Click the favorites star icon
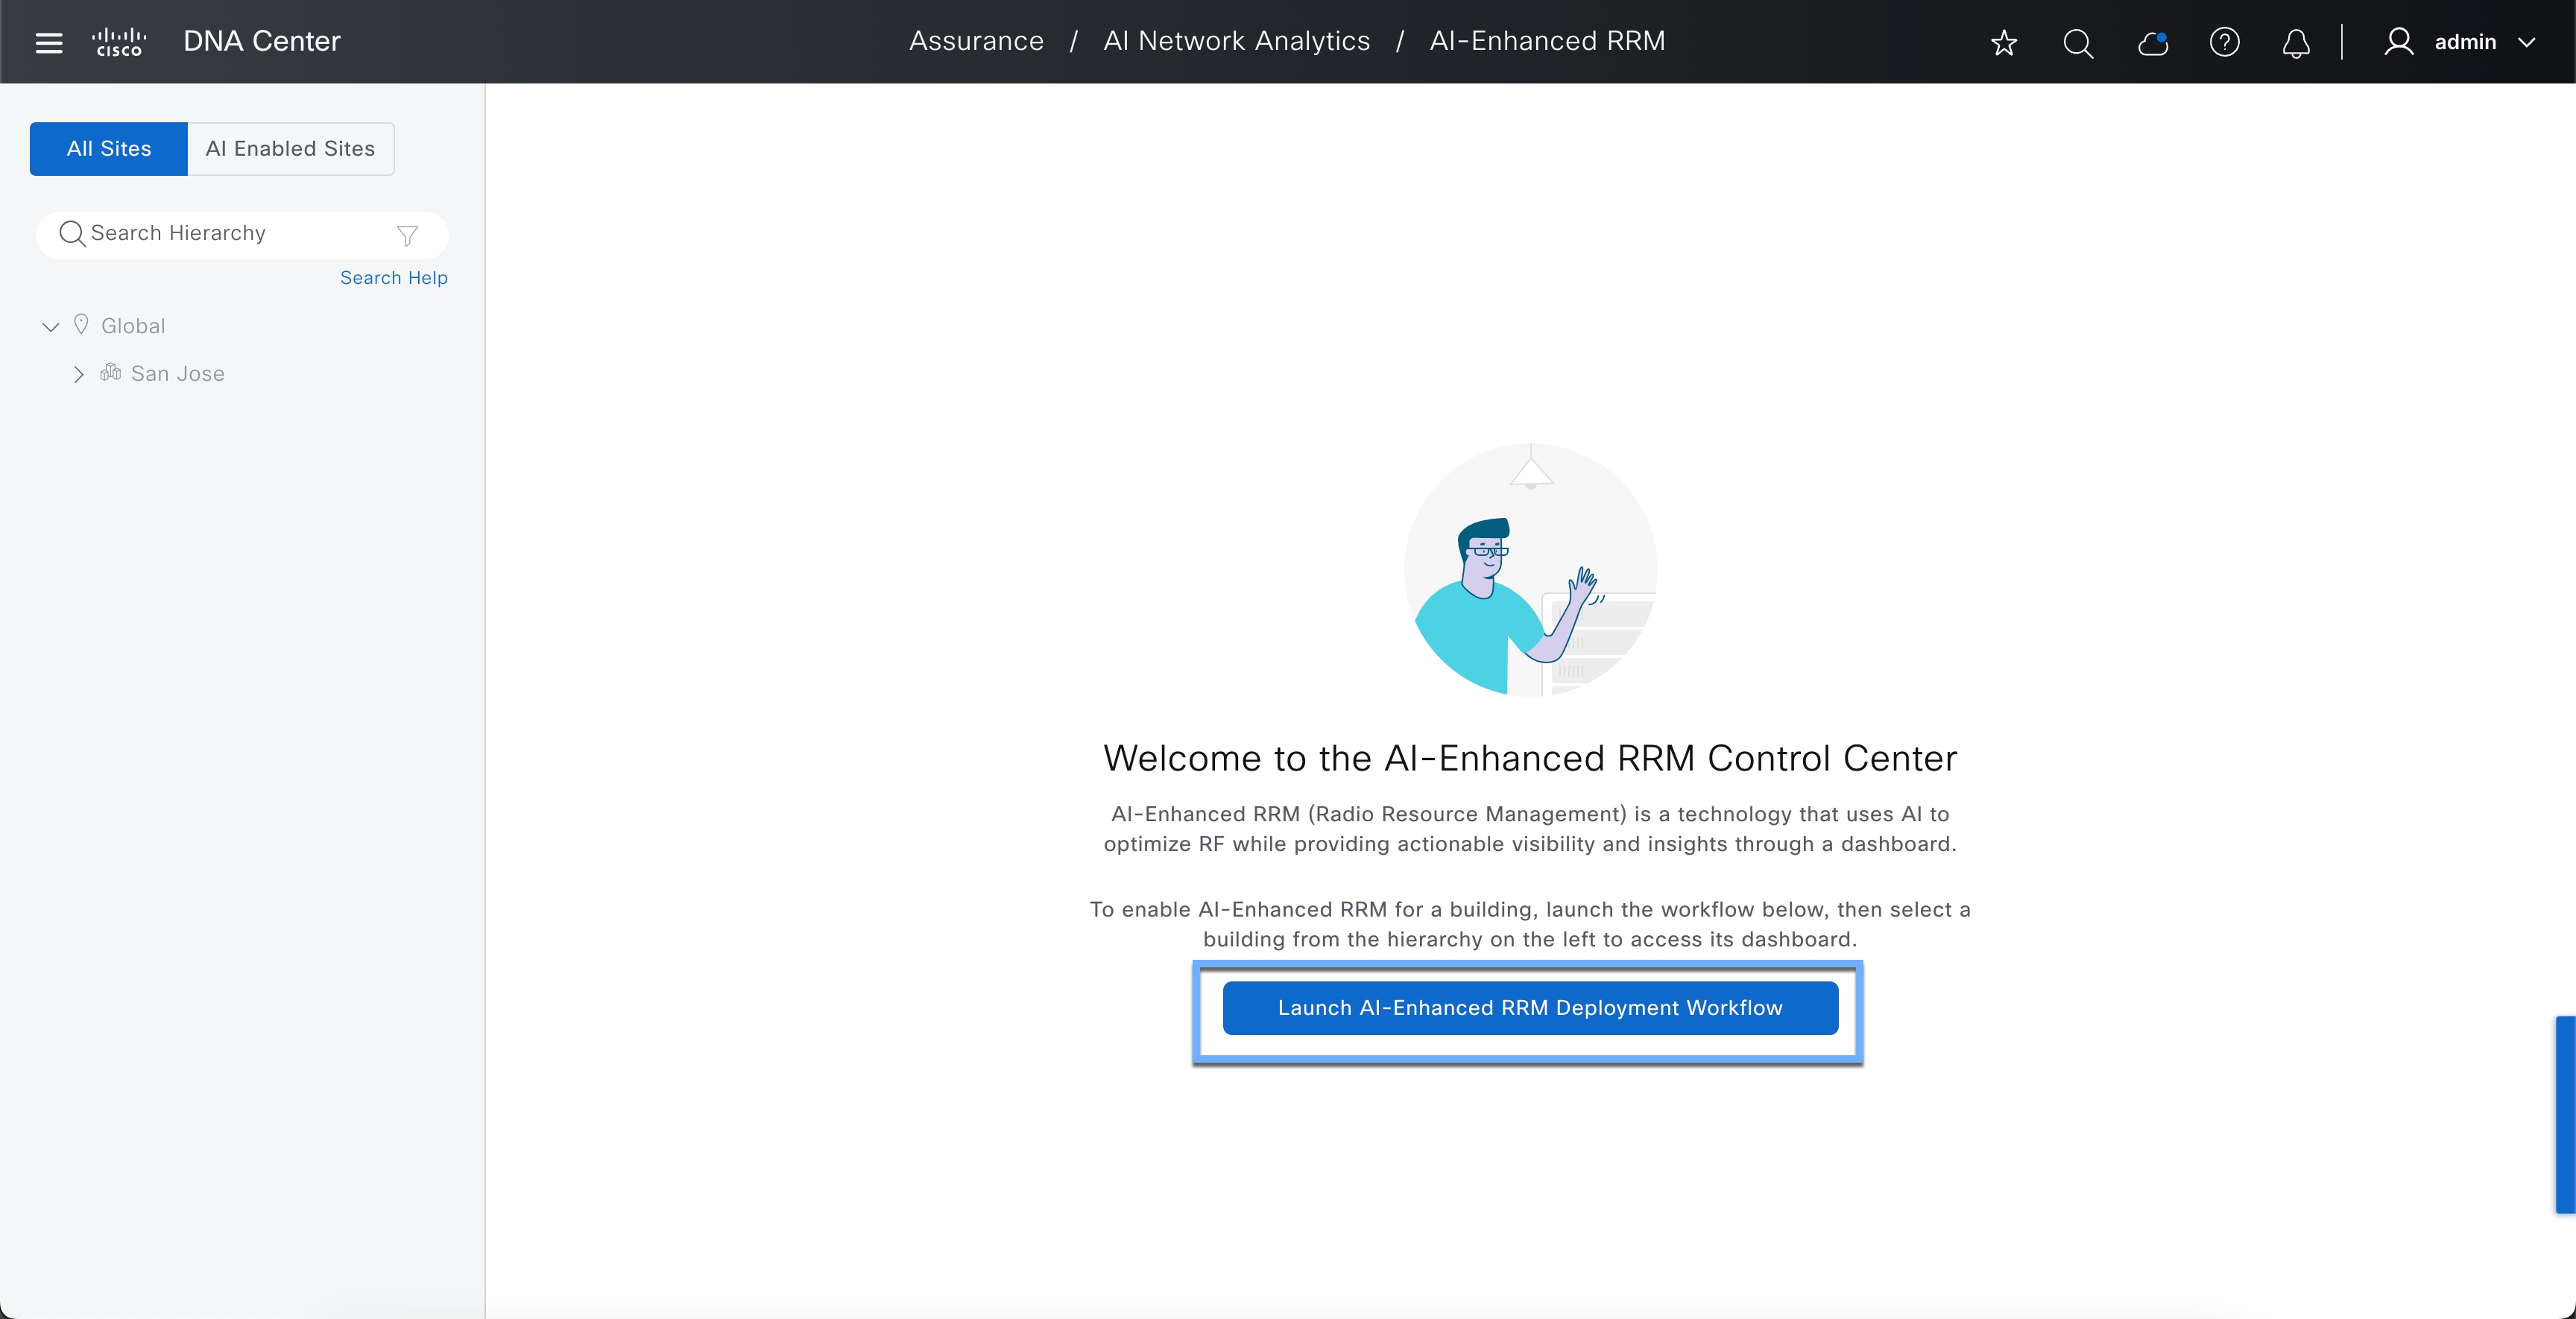 2003,42
